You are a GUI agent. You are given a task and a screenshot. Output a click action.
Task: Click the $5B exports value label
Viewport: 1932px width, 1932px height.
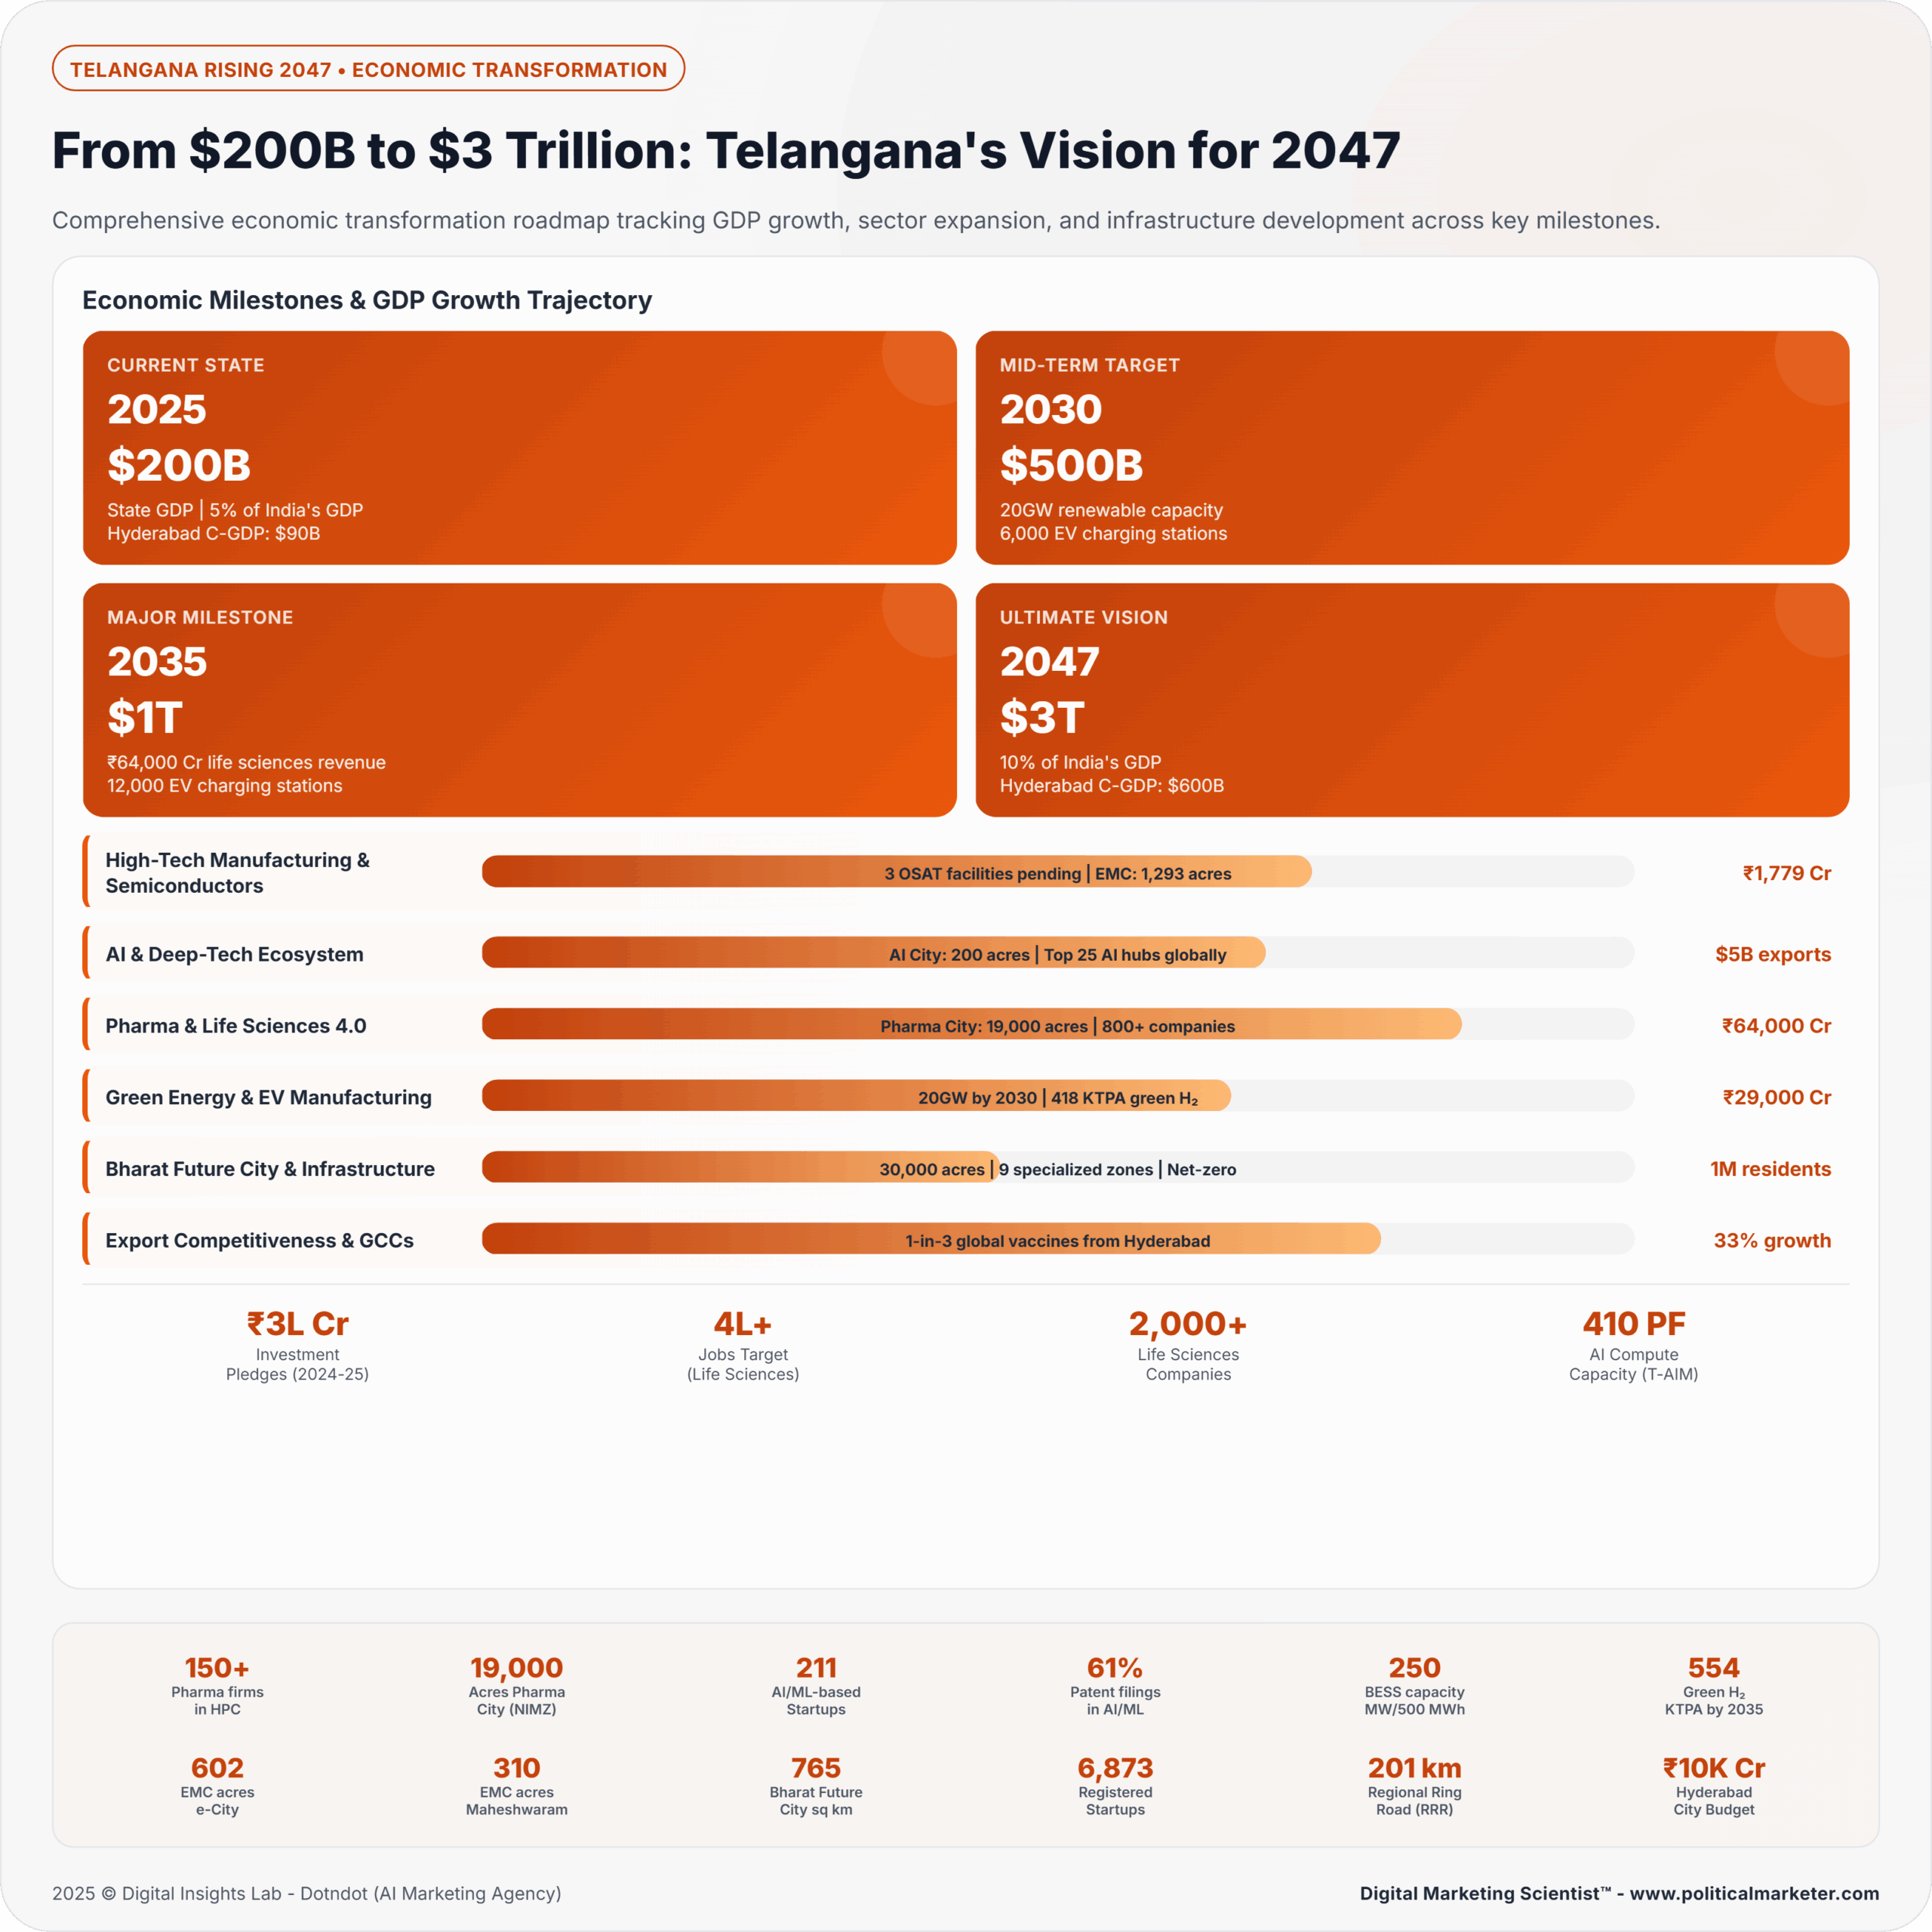1772,954
